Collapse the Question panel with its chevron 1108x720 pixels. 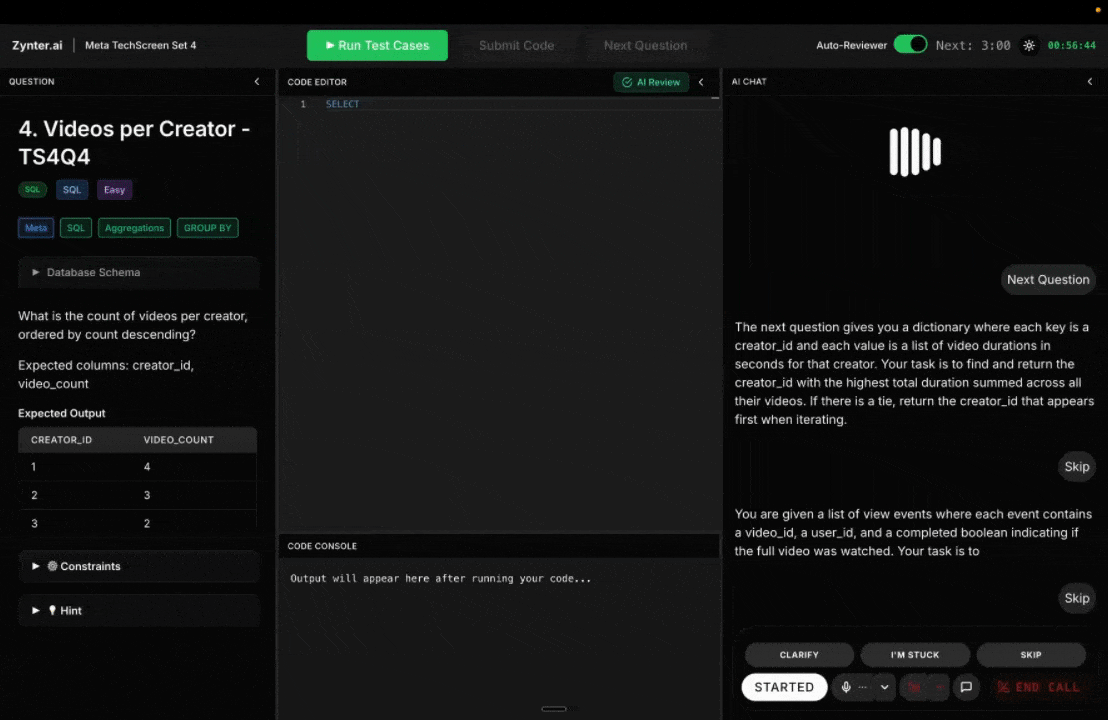click(257, 82)
